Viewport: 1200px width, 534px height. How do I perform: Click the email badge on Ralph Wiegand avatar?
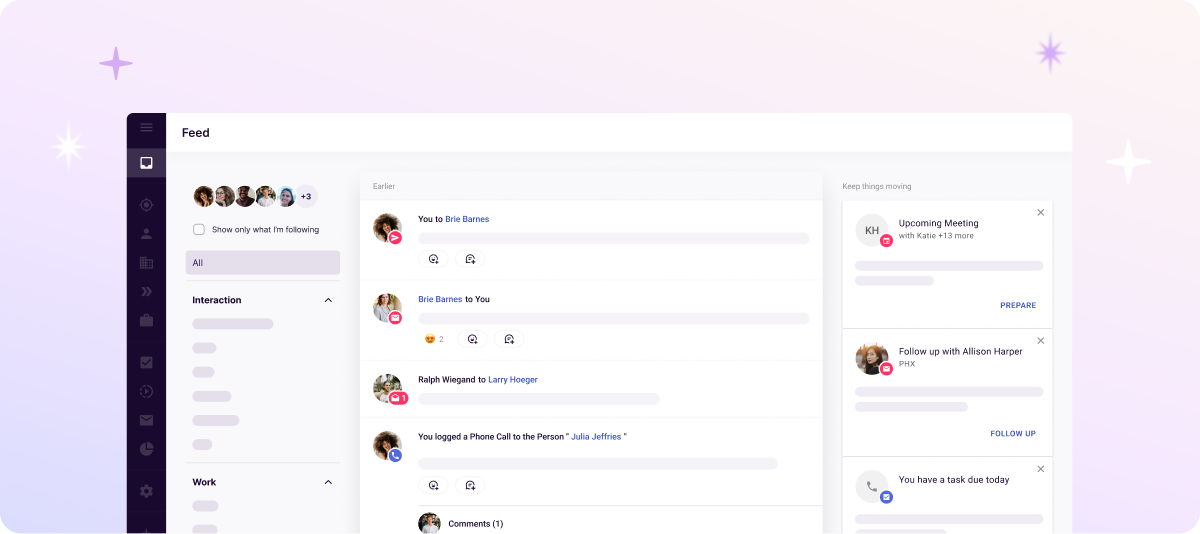coord(398,398)
